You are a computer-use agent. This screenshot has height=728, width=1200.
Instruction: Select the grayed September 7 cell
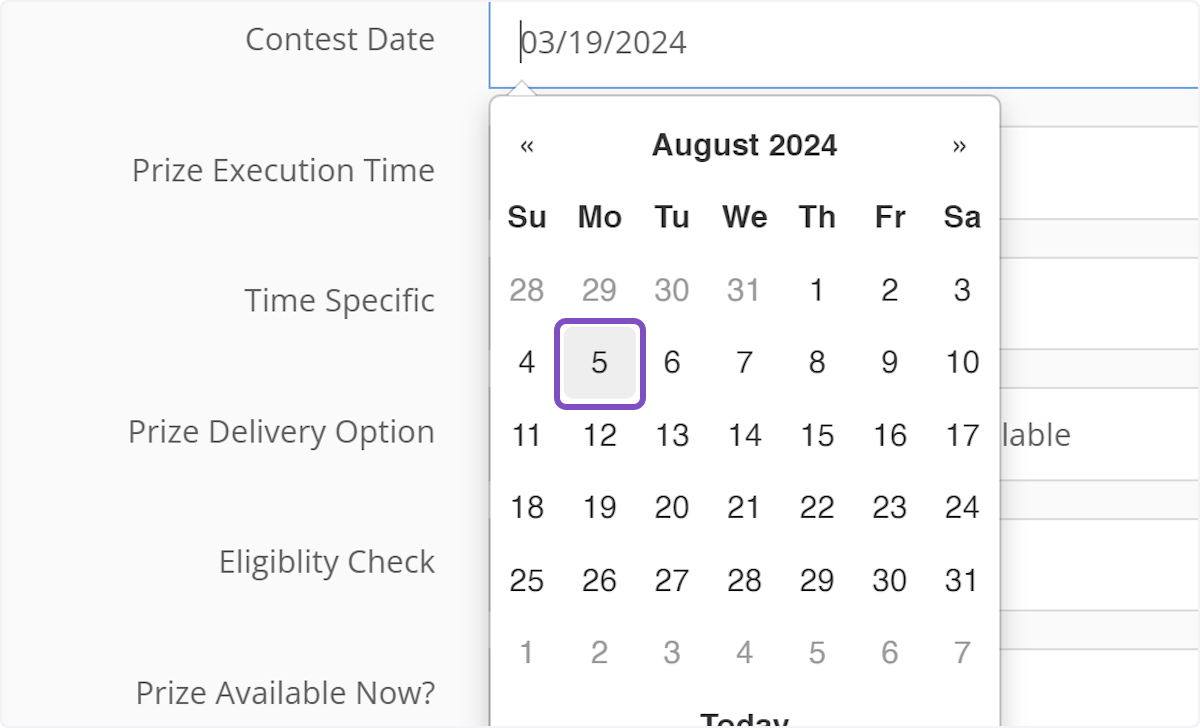click(961, 652)
